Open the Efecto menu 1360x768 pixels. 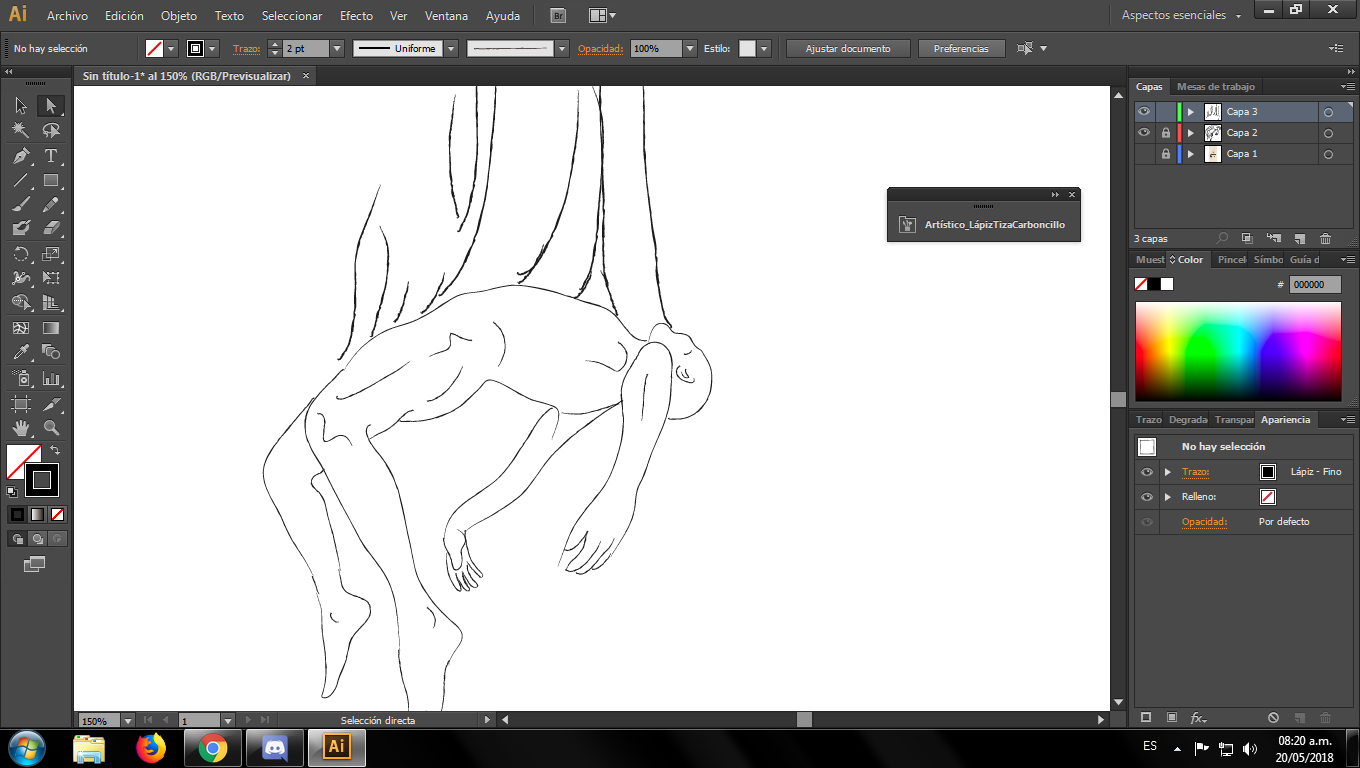pyautogui.click(x=356, y=16)
